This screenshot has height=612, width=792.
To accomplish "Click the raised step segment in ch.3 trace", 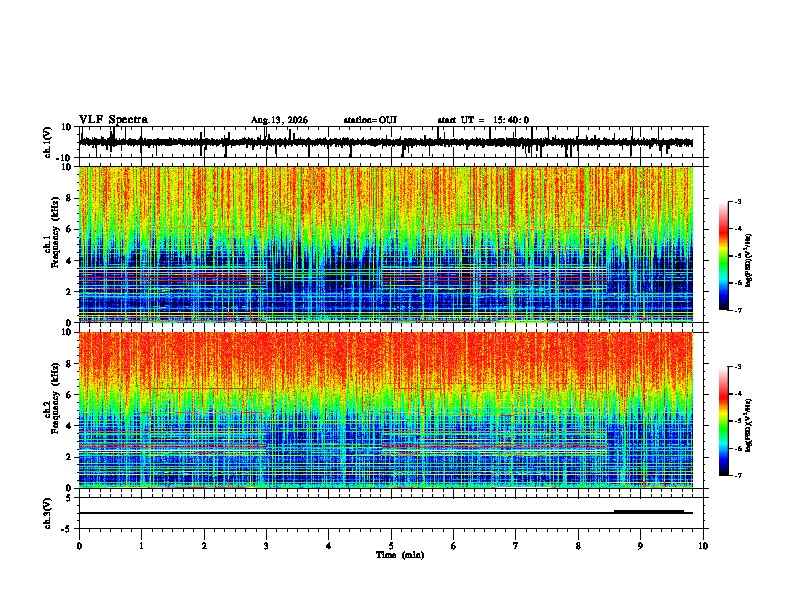I will (x=649, y=511).
